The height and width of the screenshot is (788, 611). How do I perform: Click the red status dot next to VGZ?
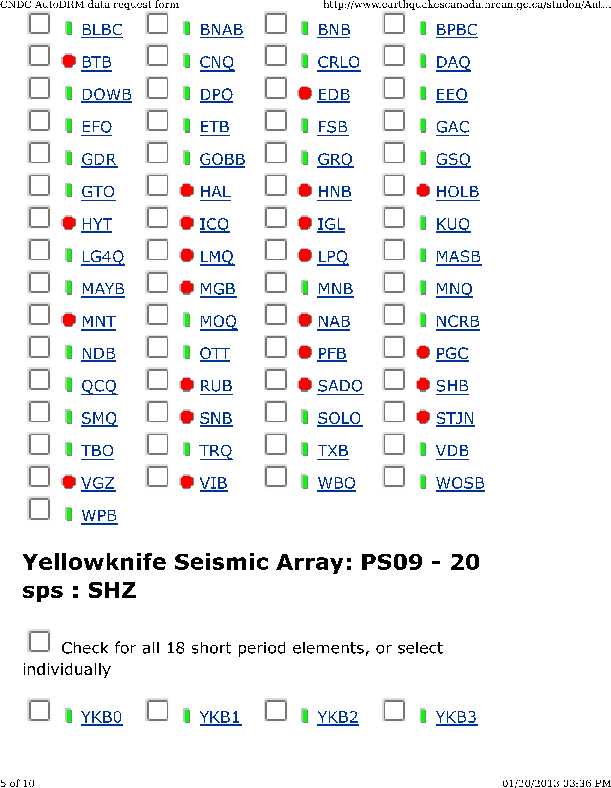(69, 482)
